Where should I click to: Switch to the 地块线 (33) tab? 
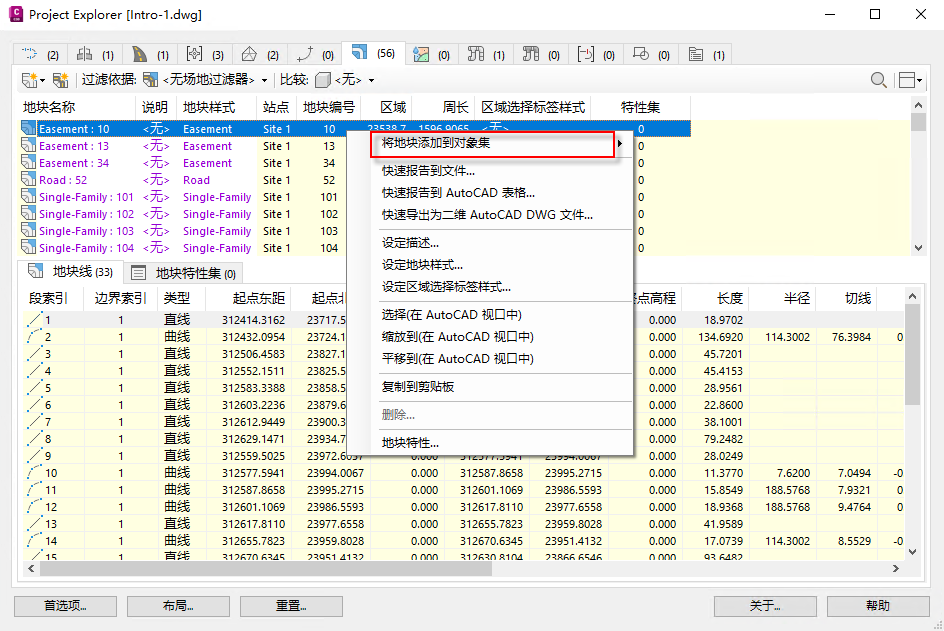click(x=71, y=272)
